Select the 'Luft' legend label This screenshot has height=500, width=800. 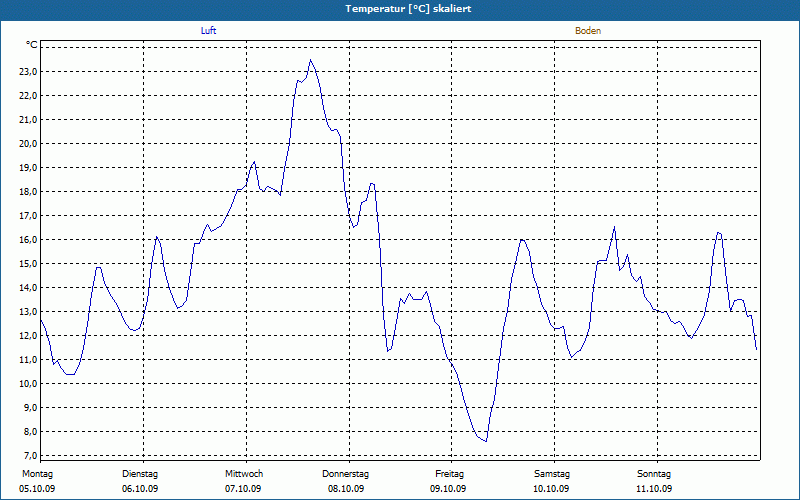tap(208, 31)
